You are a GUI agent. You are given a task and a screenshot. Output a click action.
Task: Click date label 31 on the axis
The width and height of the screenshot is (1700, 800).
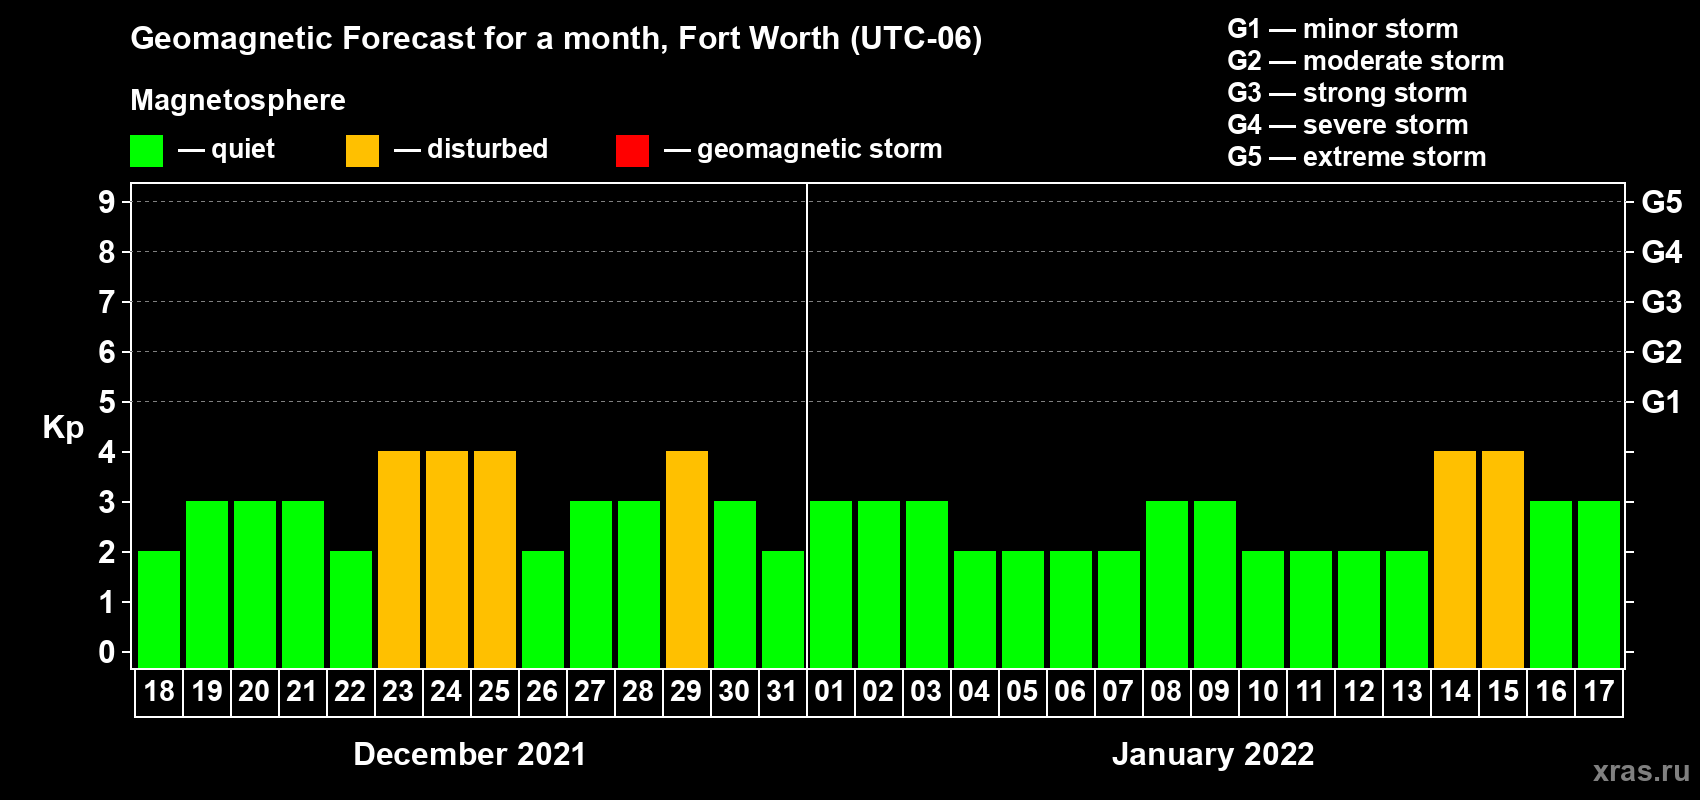tap(782, 692)
